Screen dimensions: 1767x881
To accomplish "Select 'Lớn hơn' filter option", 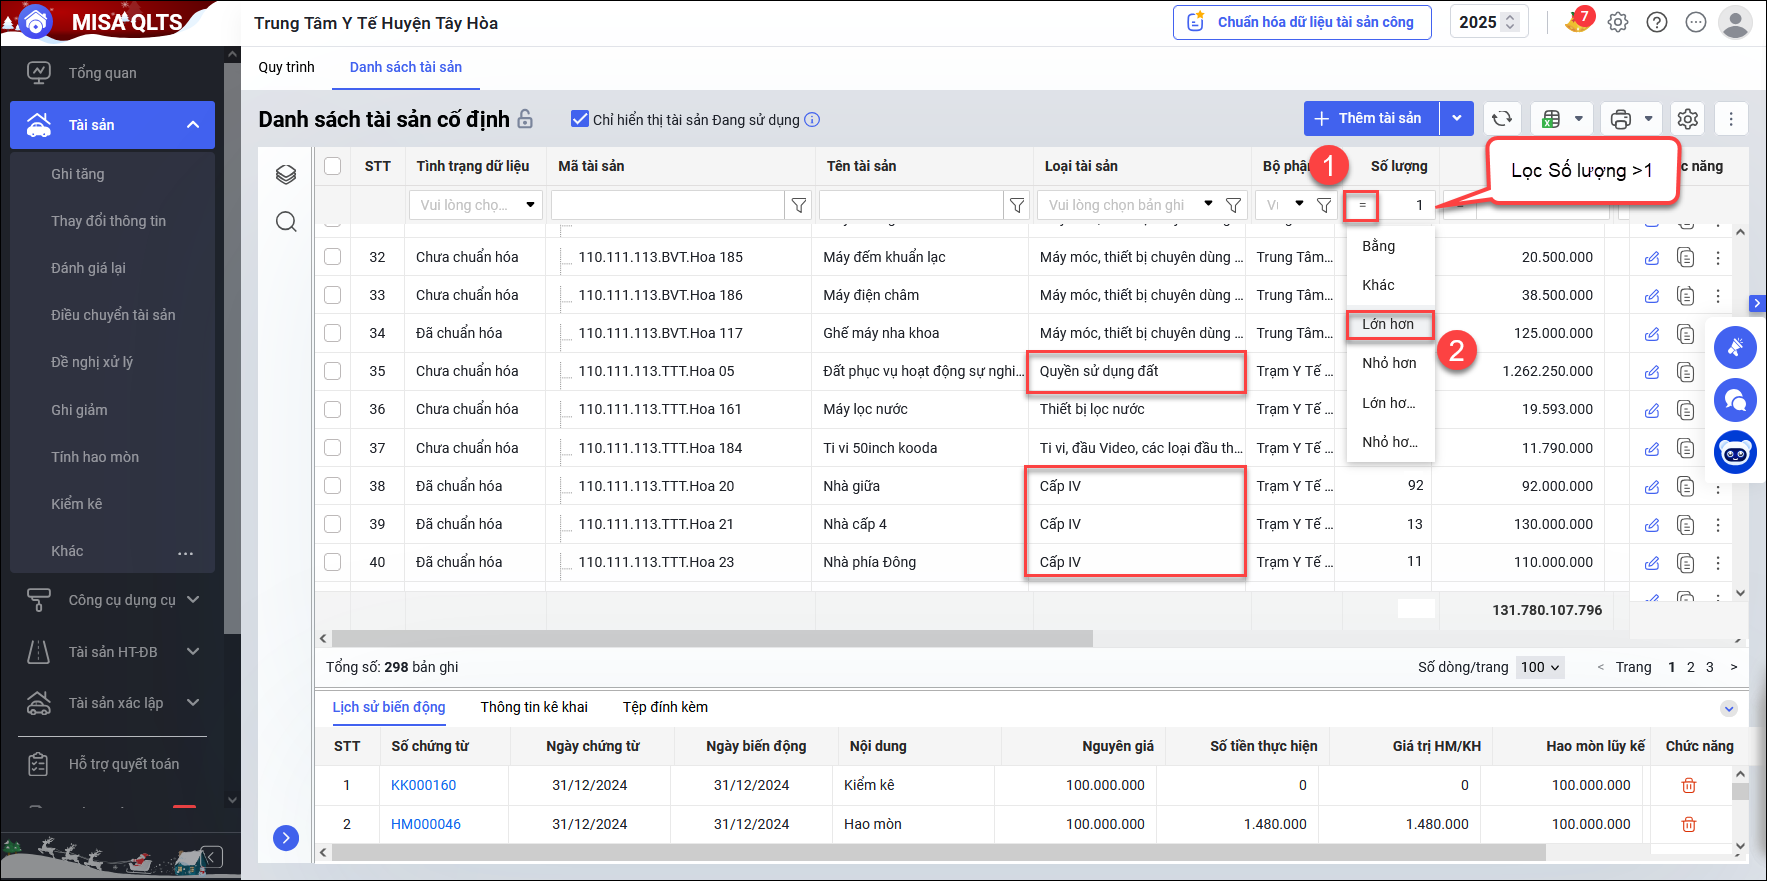I will click(1389, 324).
